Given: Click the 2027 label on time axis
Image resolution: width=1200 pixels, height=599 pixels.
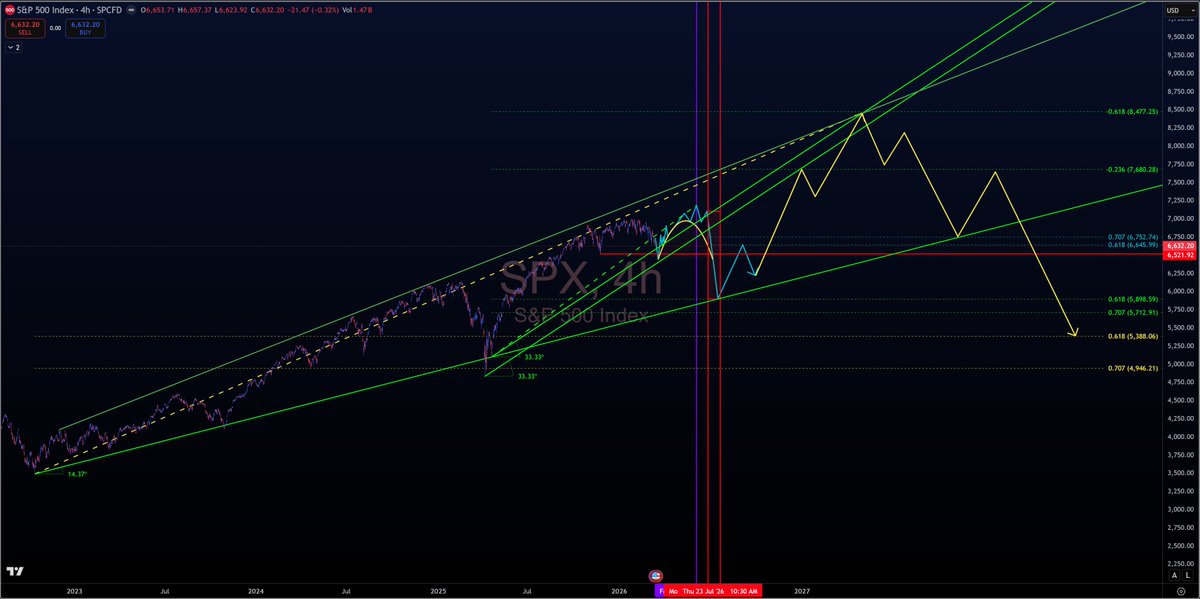Looking at the screenshot, I should [801, 590].
